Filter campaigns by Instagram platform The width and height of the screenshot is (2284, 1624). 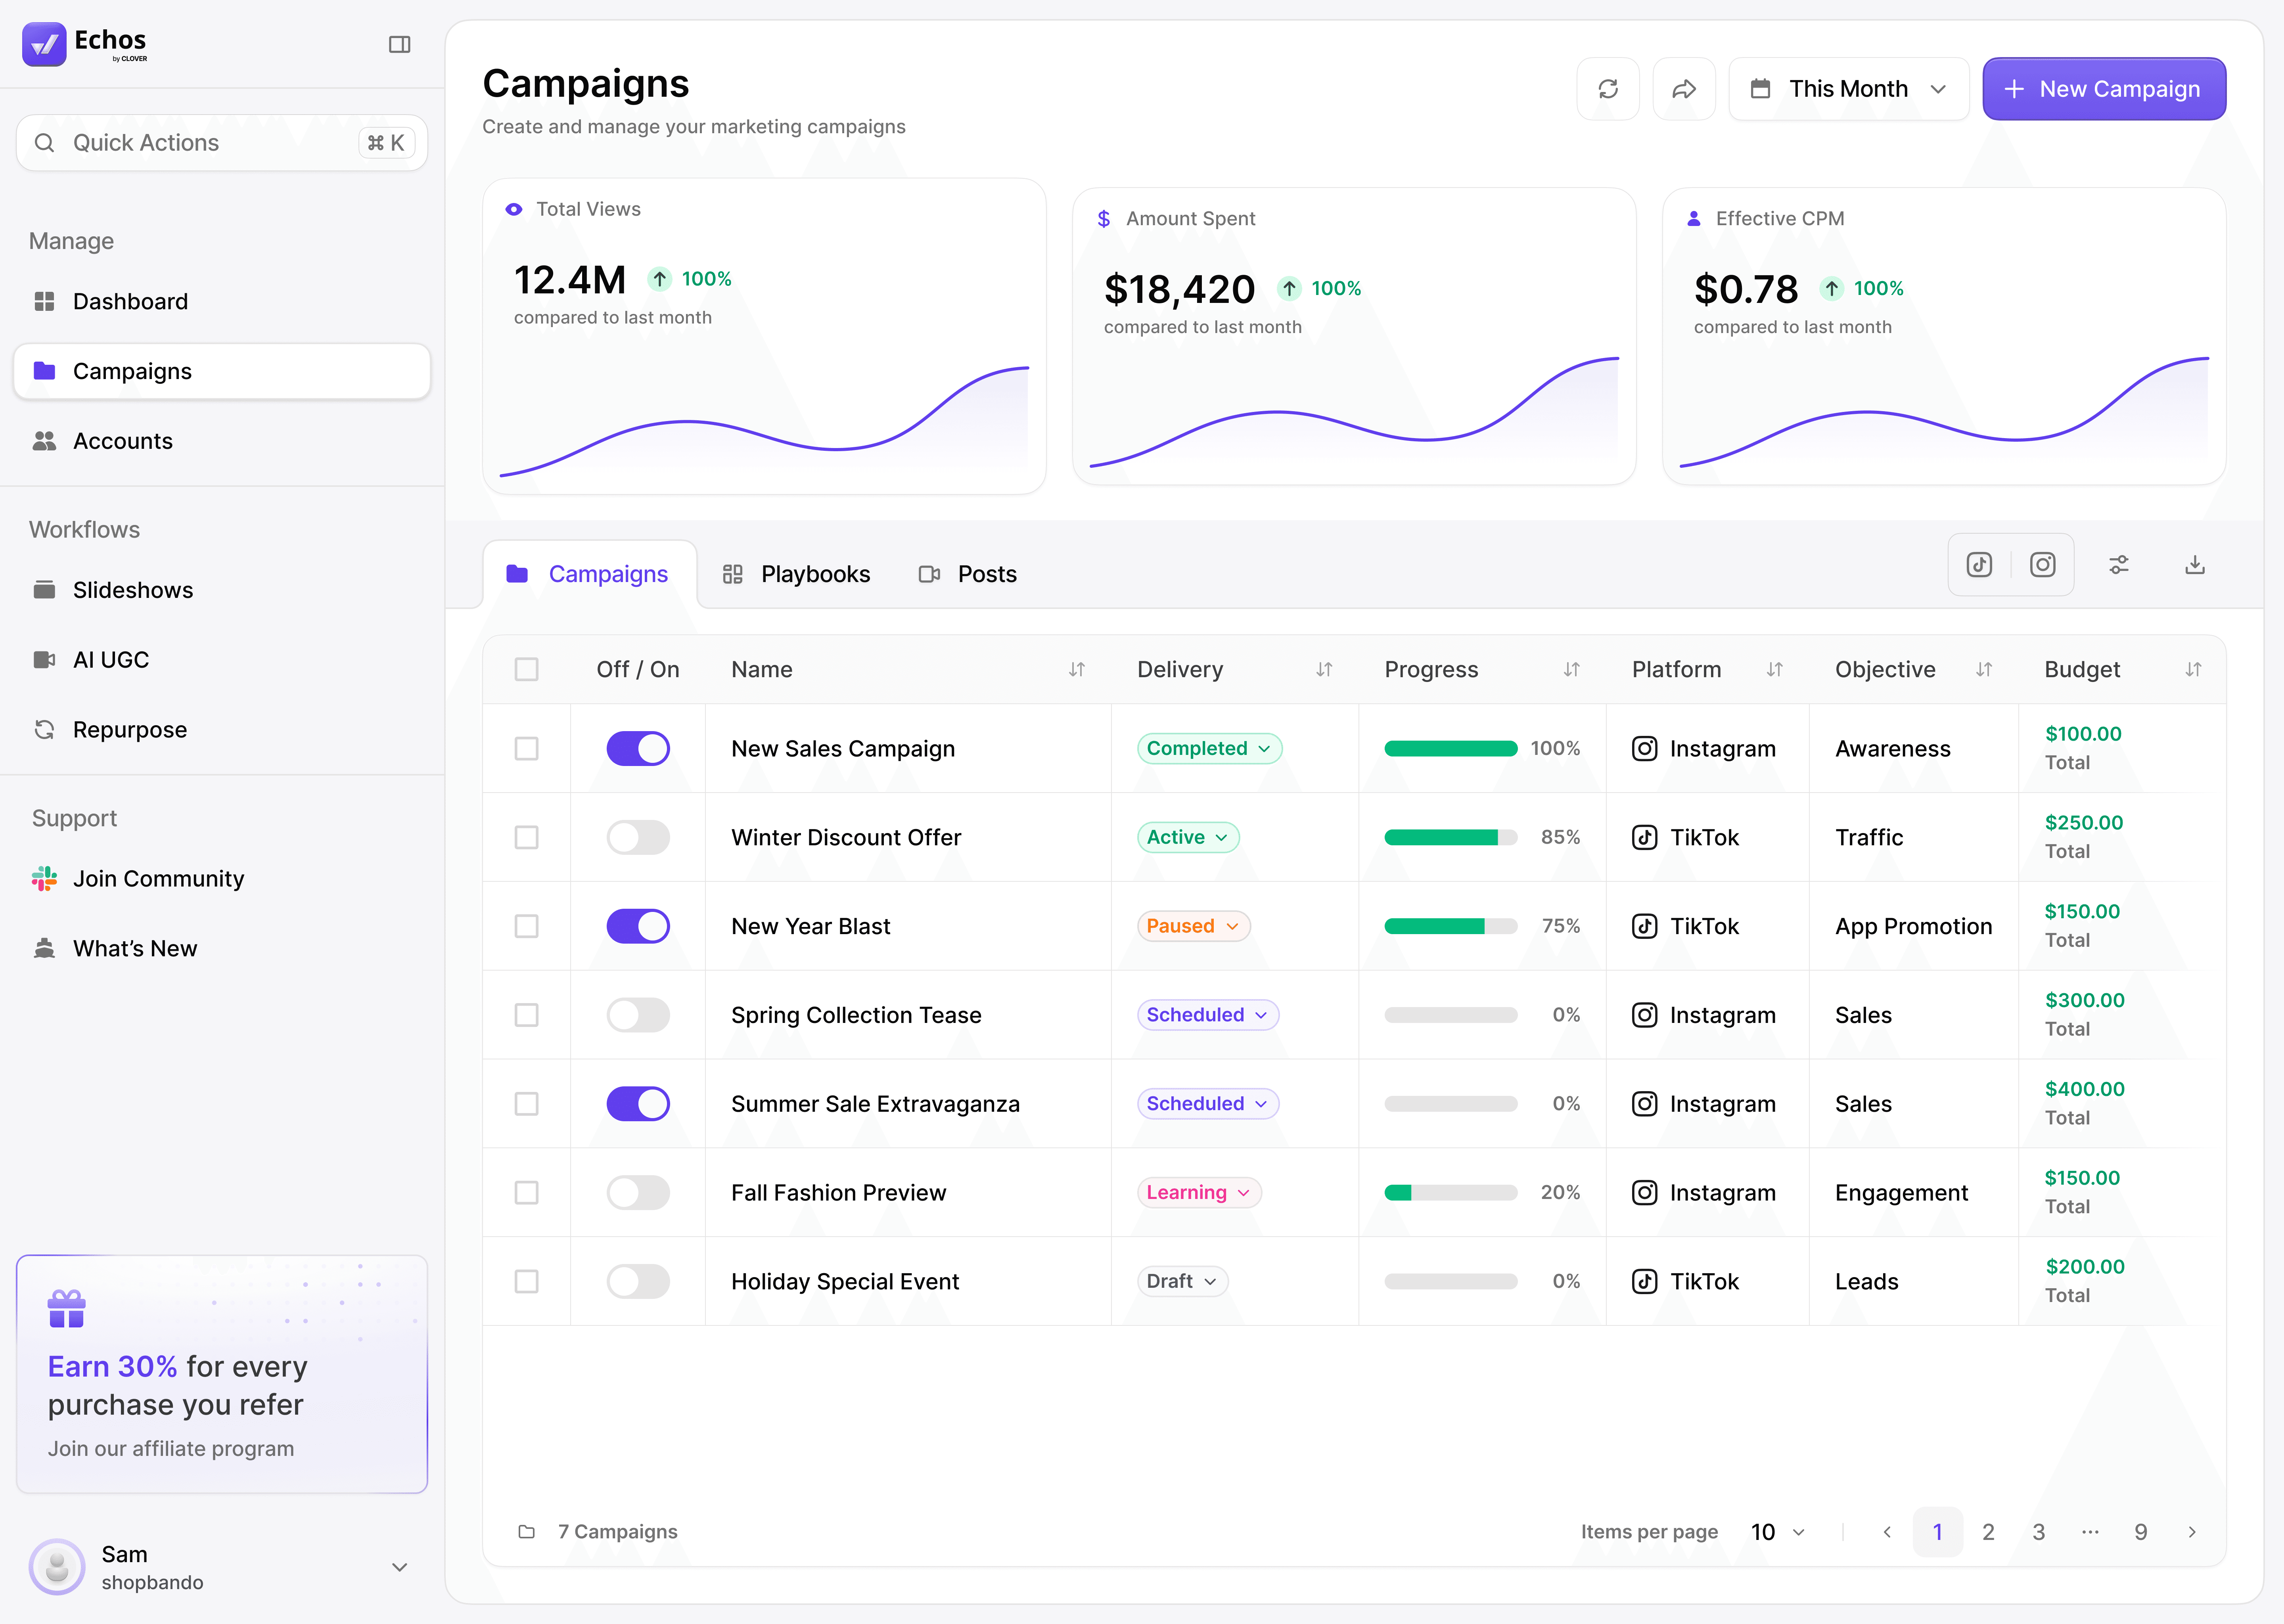[x=2042, y=565]
